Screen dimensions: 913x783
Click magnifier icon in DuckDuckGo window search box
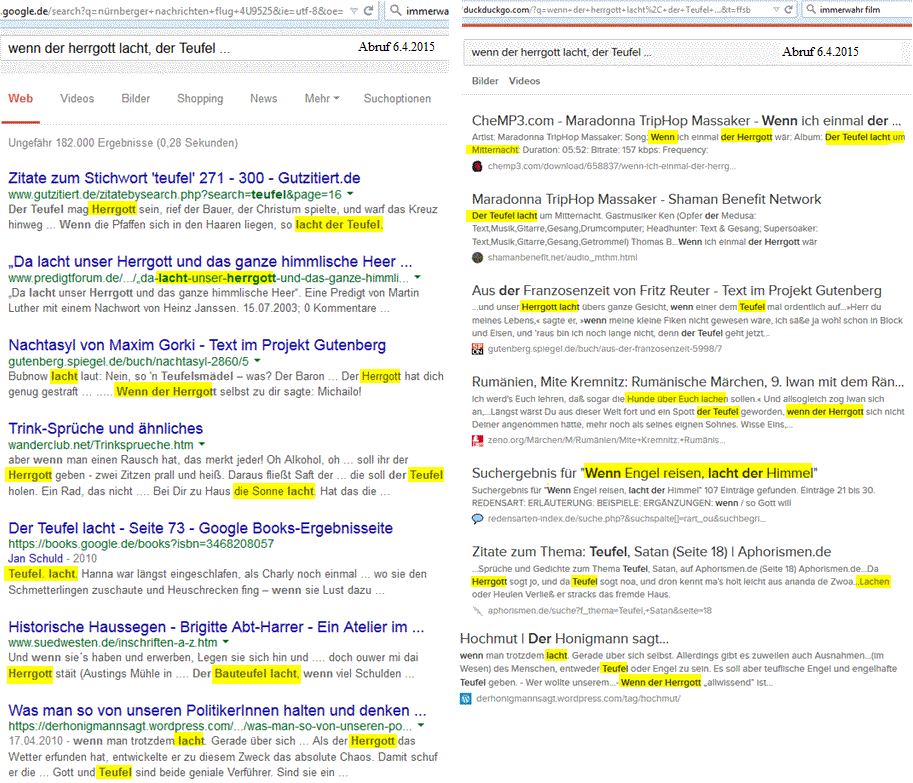811,9
